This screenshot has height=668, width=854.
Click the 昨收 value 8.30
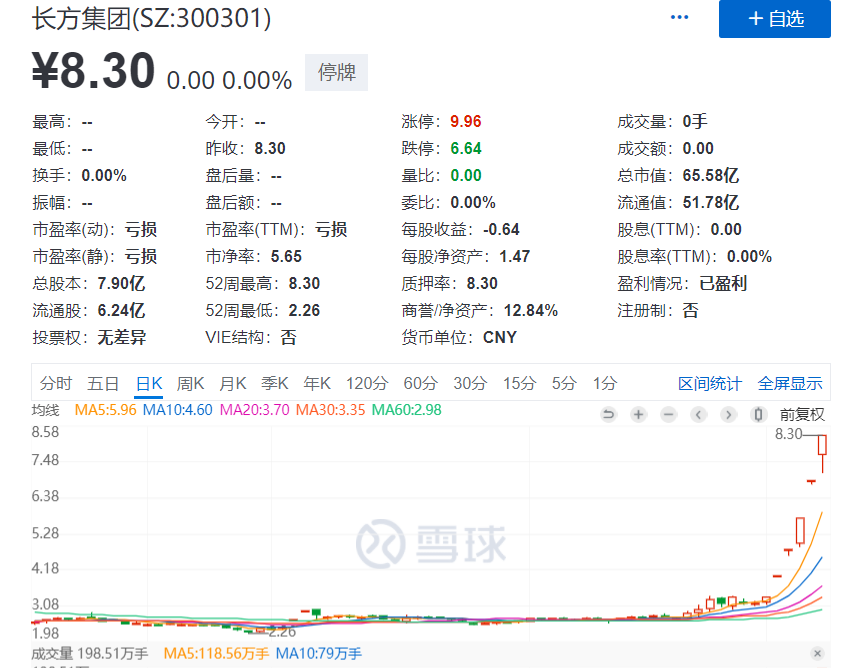point(270,148)
